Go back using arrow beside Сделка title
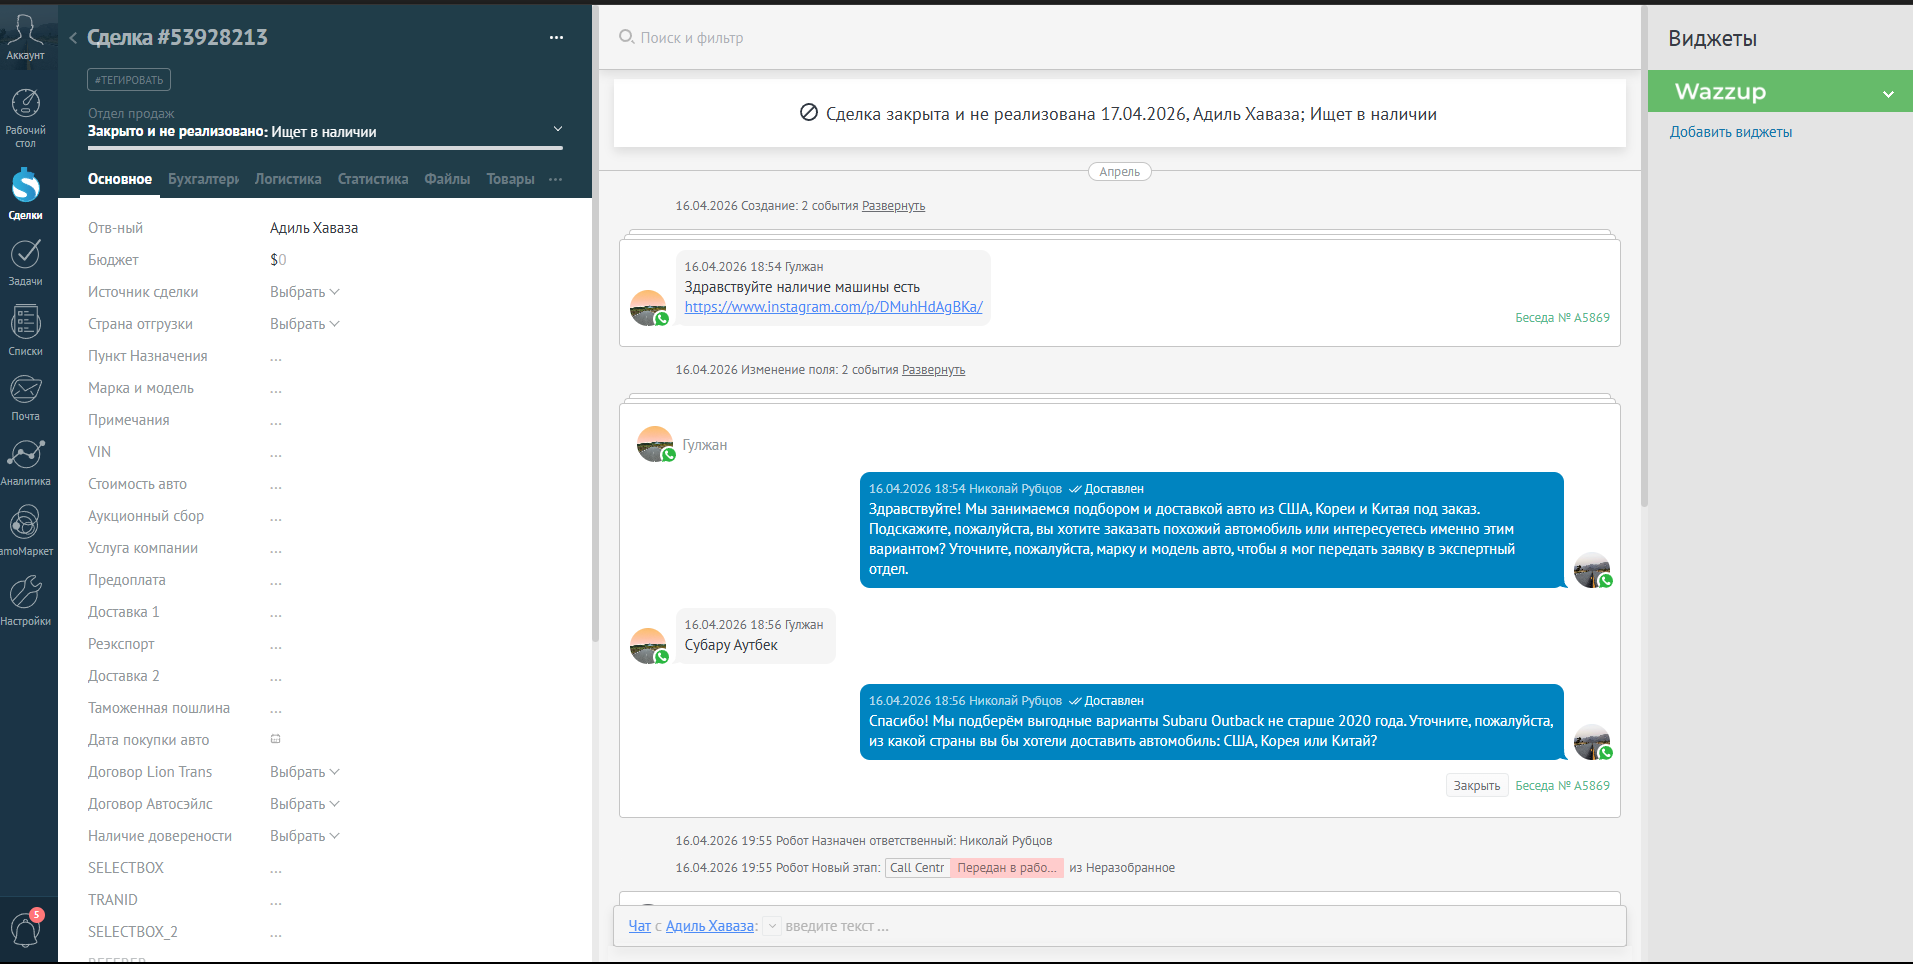This screenshot has width=1913, height=964. 73,38
